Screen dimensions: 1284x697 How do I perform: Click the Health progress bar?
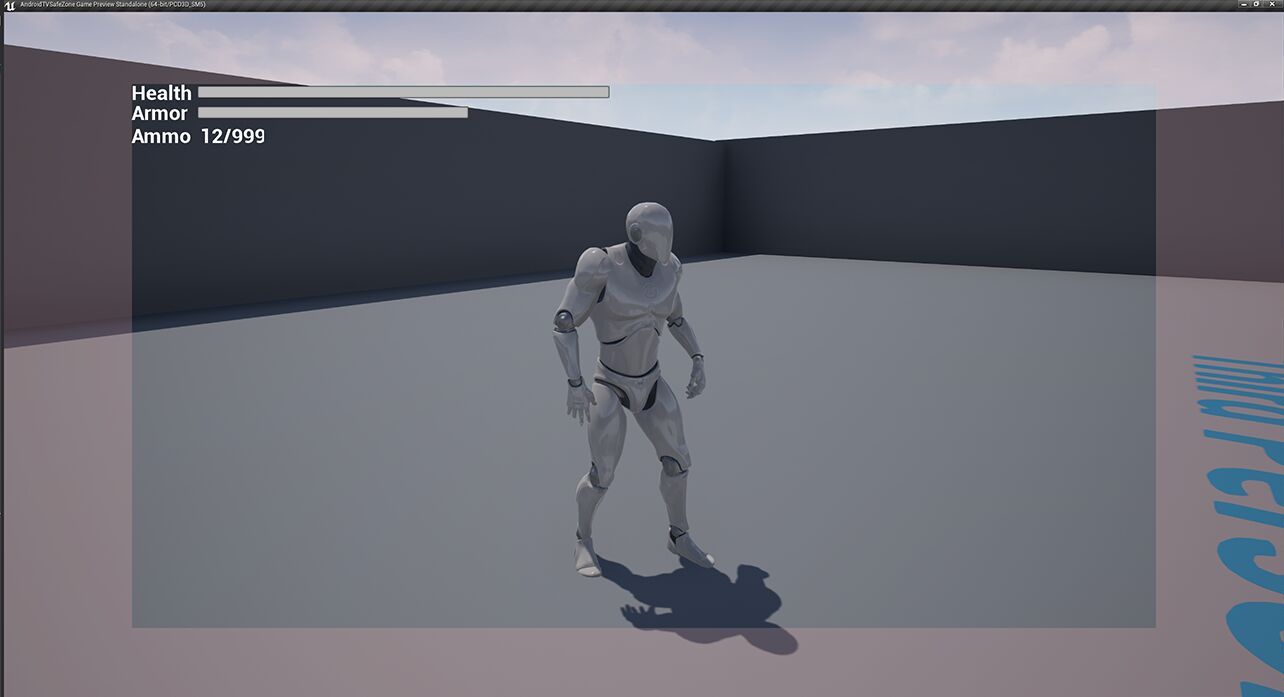click(403, 92)
